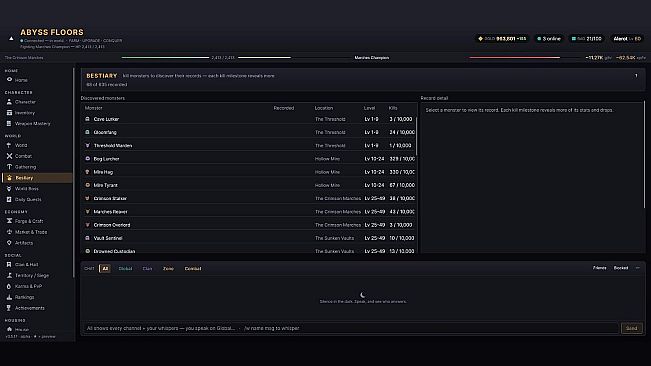The height and width of the screenshot is (366, 651).
Task: Select the Marches Reaver row
Action: [249, 212]
